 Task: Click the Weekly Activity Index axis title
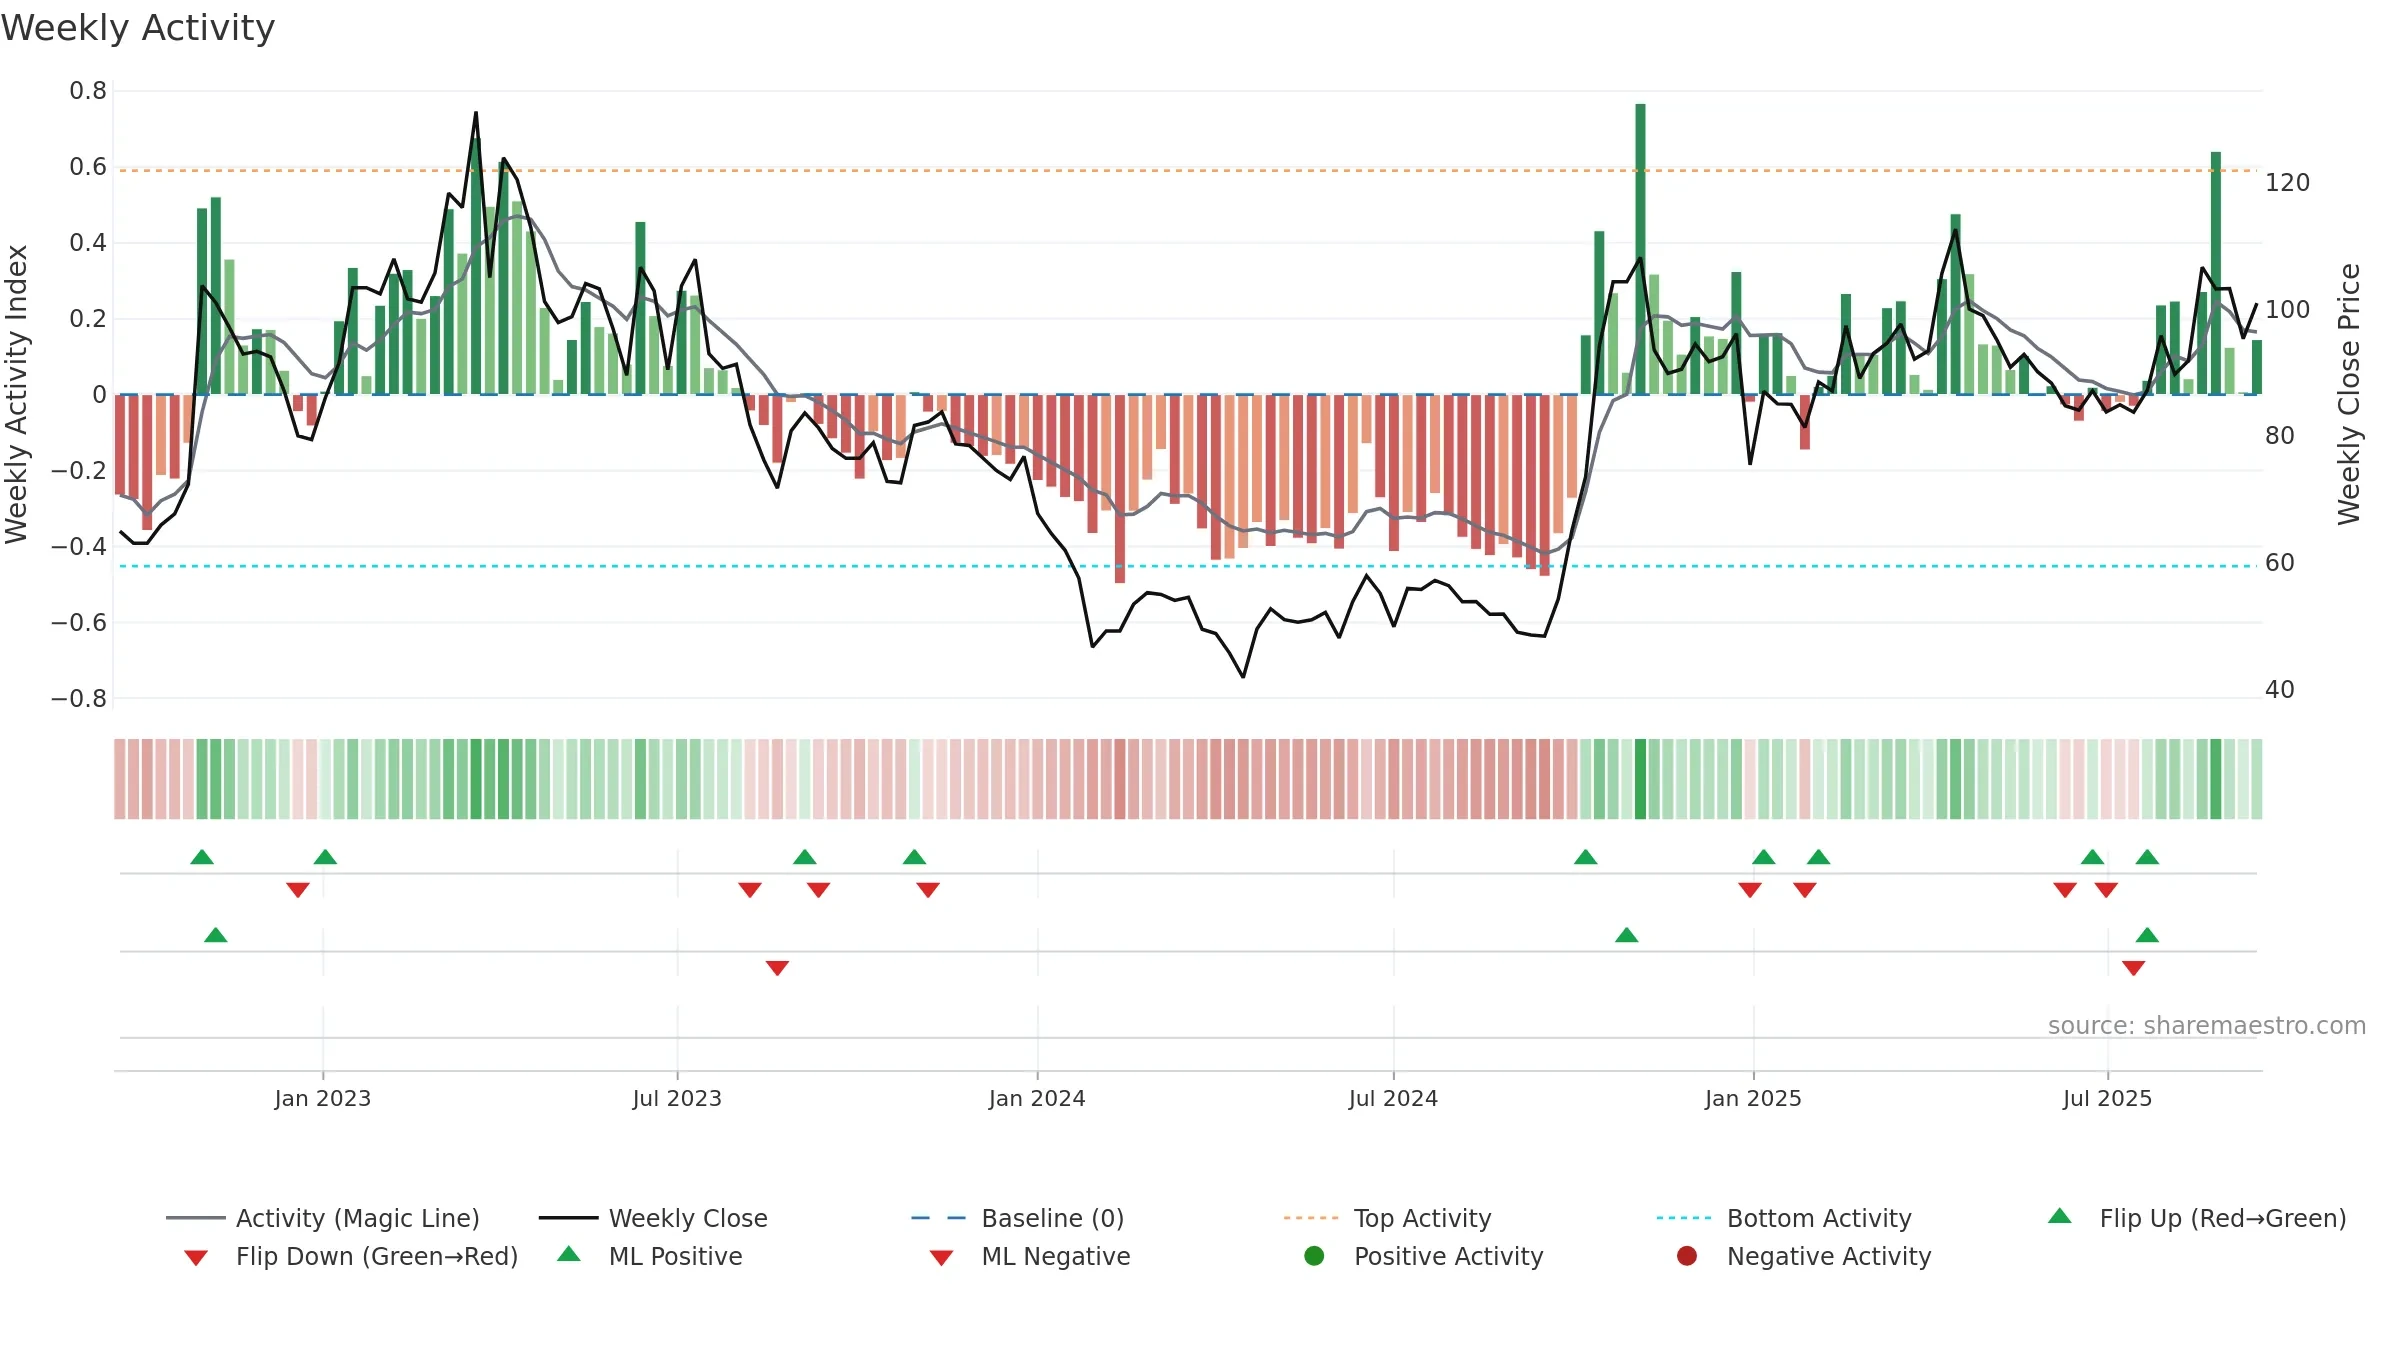(16, 394)
